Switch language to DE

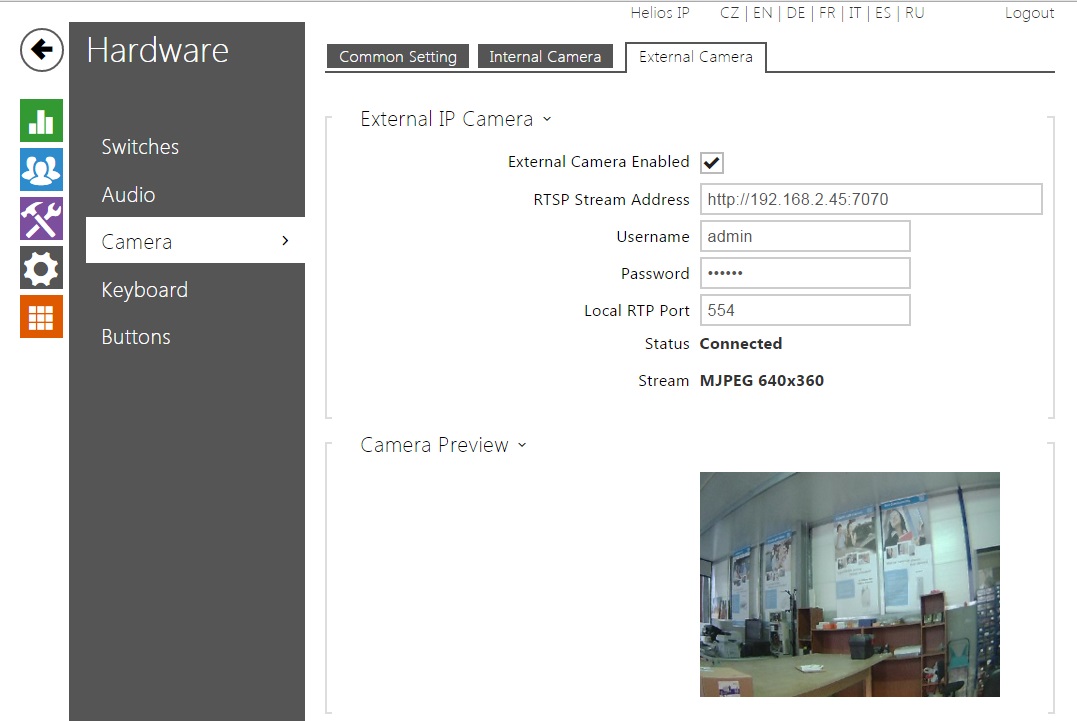795,13
